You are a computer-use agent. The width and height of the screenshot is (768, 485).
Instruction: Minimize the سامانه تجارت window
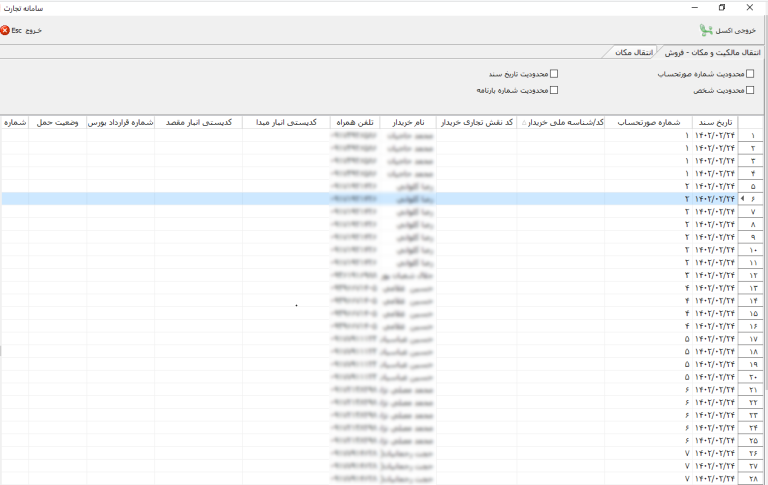(695, 7)
